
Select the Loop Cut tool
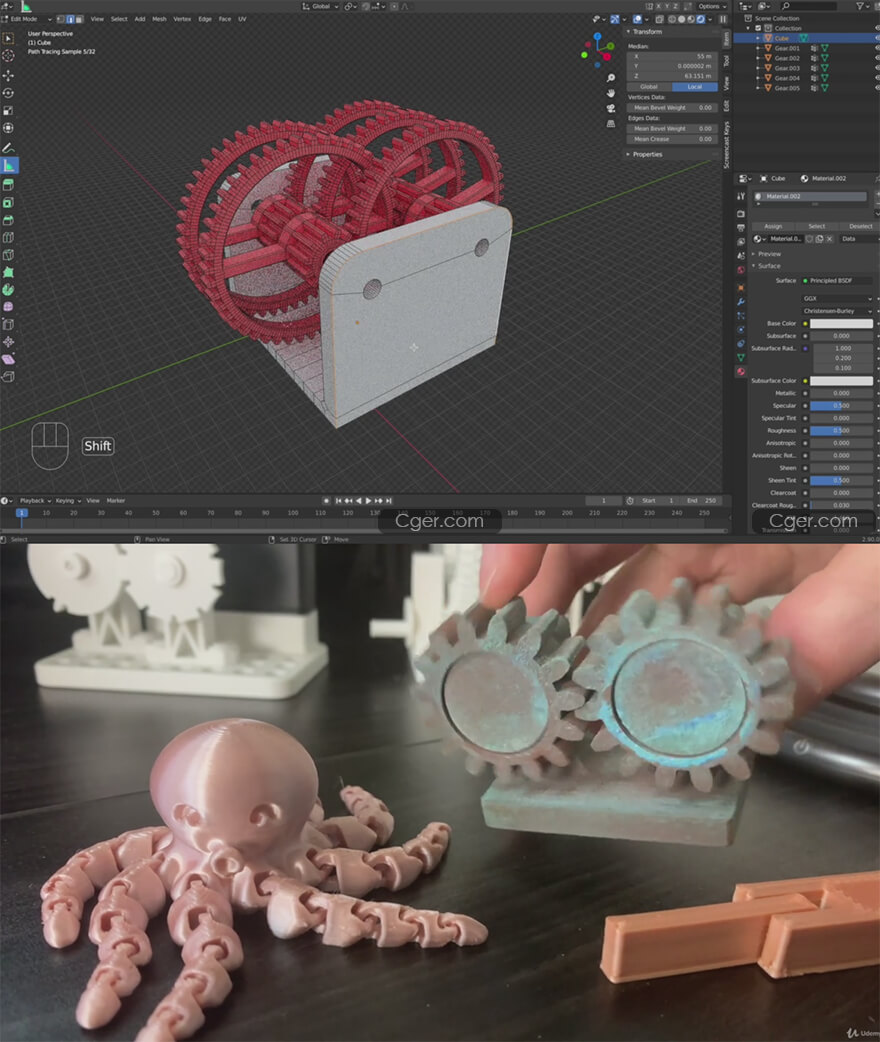[9, 237]
